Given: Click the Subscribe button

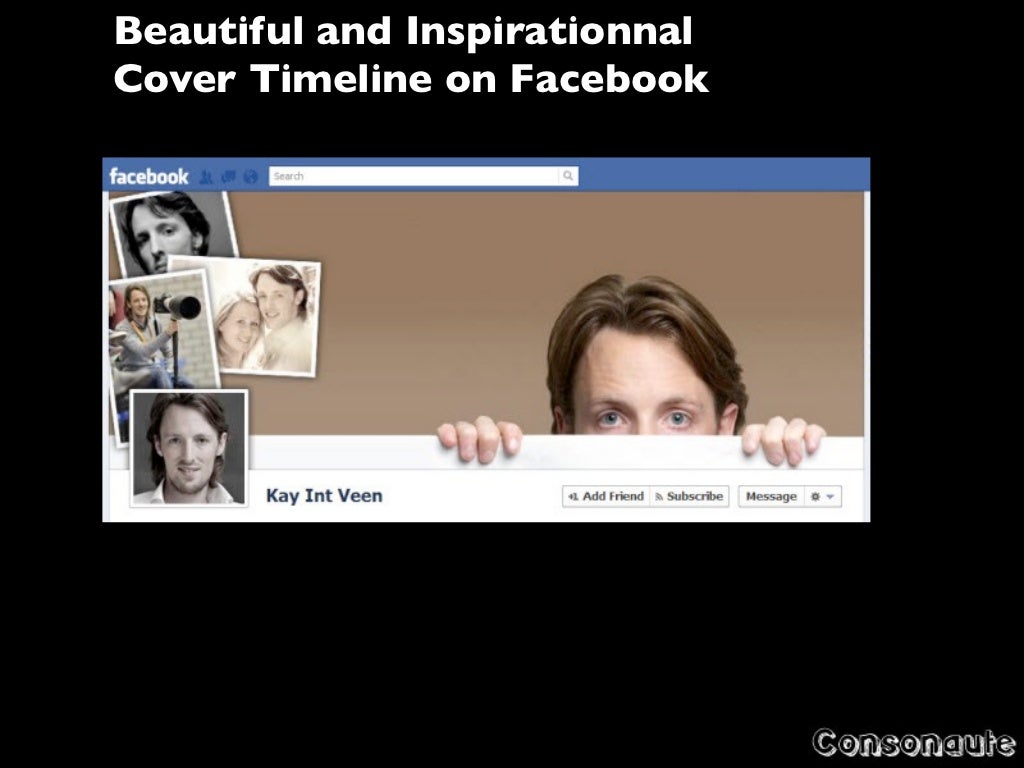Looking at the screenshot, I should coord(689,496).
